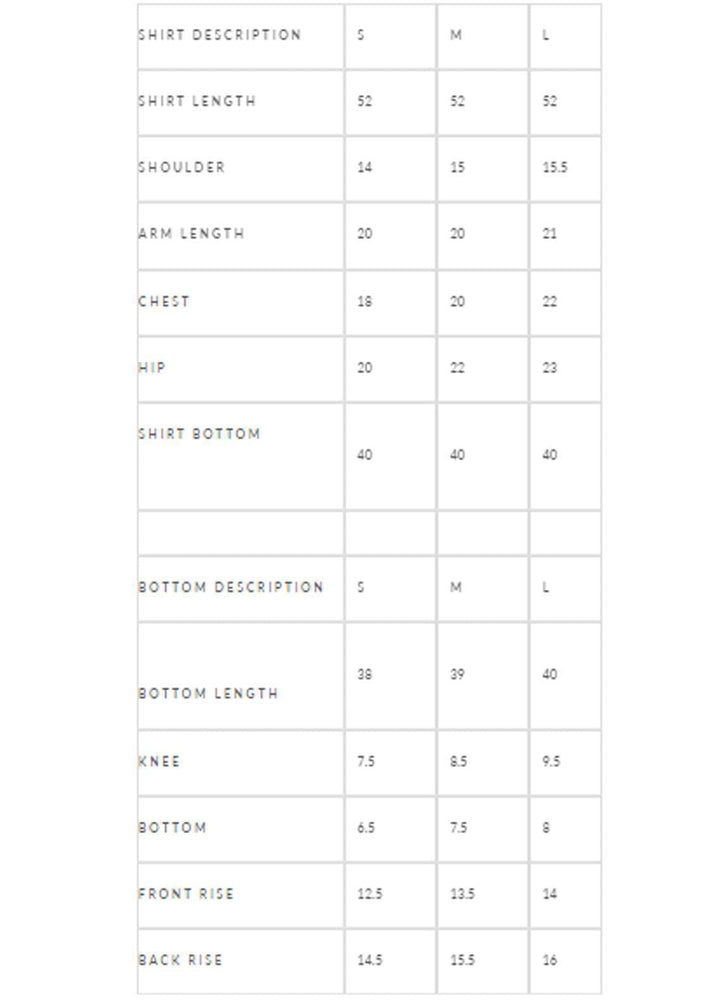Select the KNEE row label
720x1002 pixels.
(159, 761)
